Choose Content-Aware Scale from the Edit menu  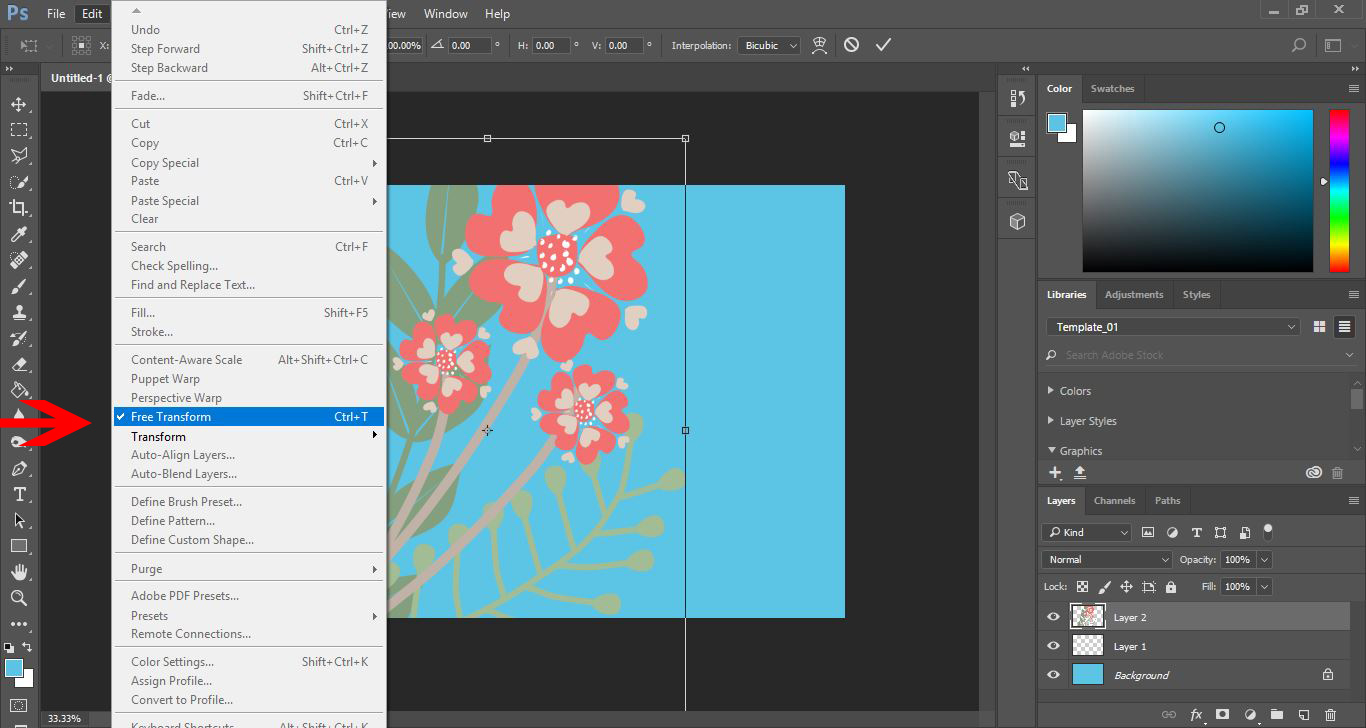click(186, 360)
